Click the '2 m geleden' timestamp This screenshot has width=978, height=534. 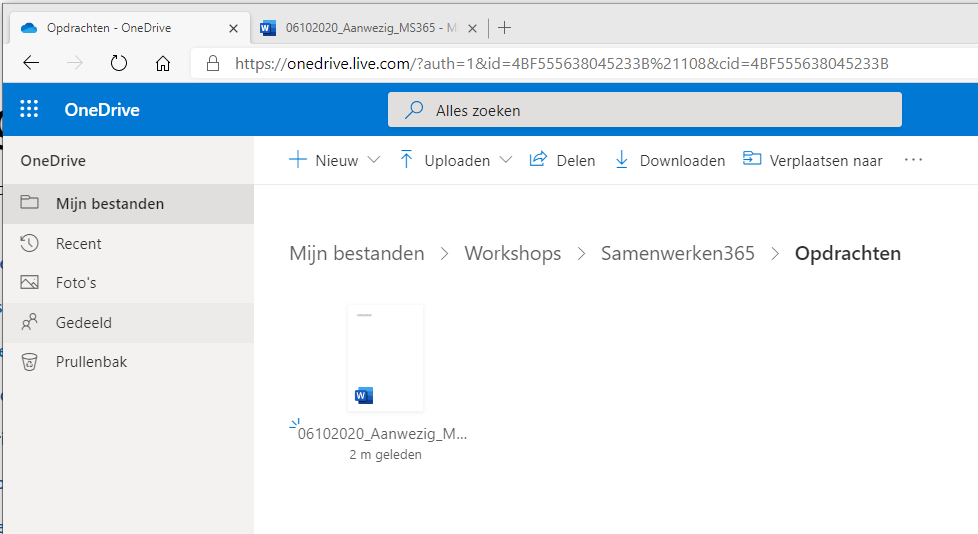pyautogui.click(x=385, y=455)
